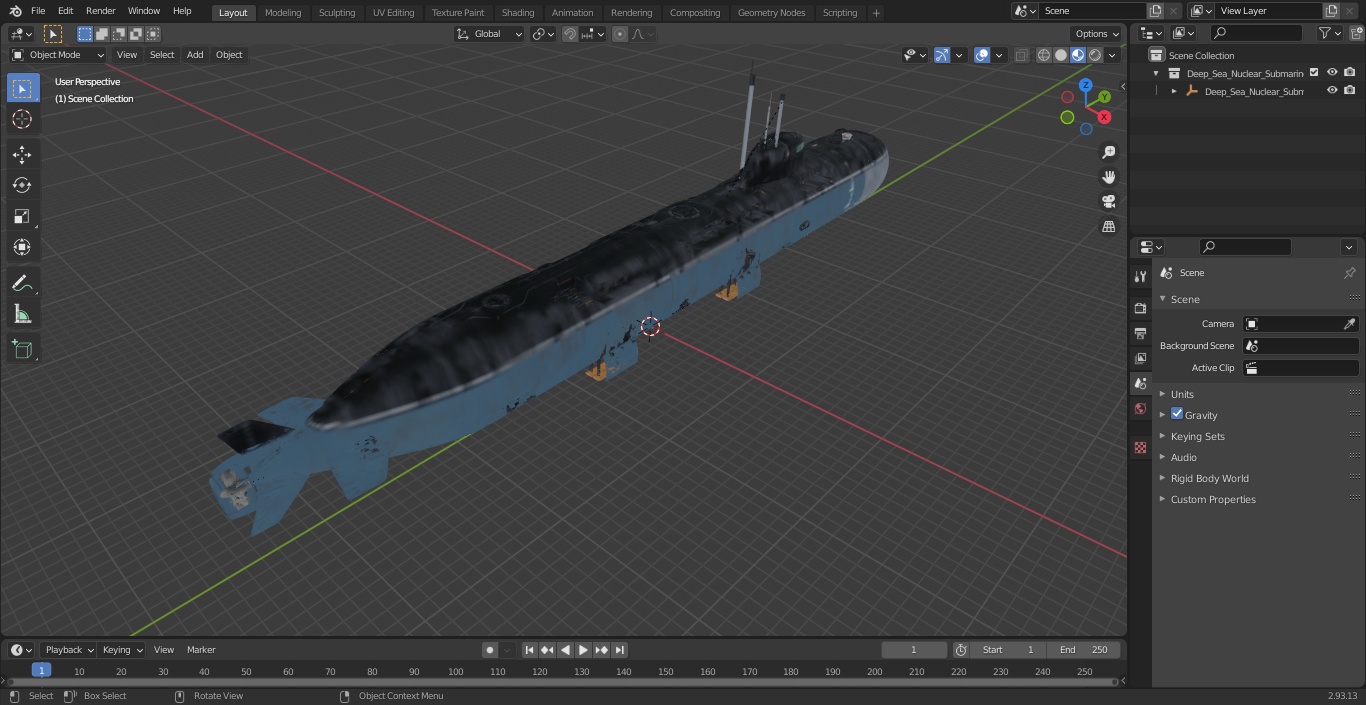Screen dimensions: 1366x705
Task: Open the timeline Playback popover
Action: tap(68, 650)
